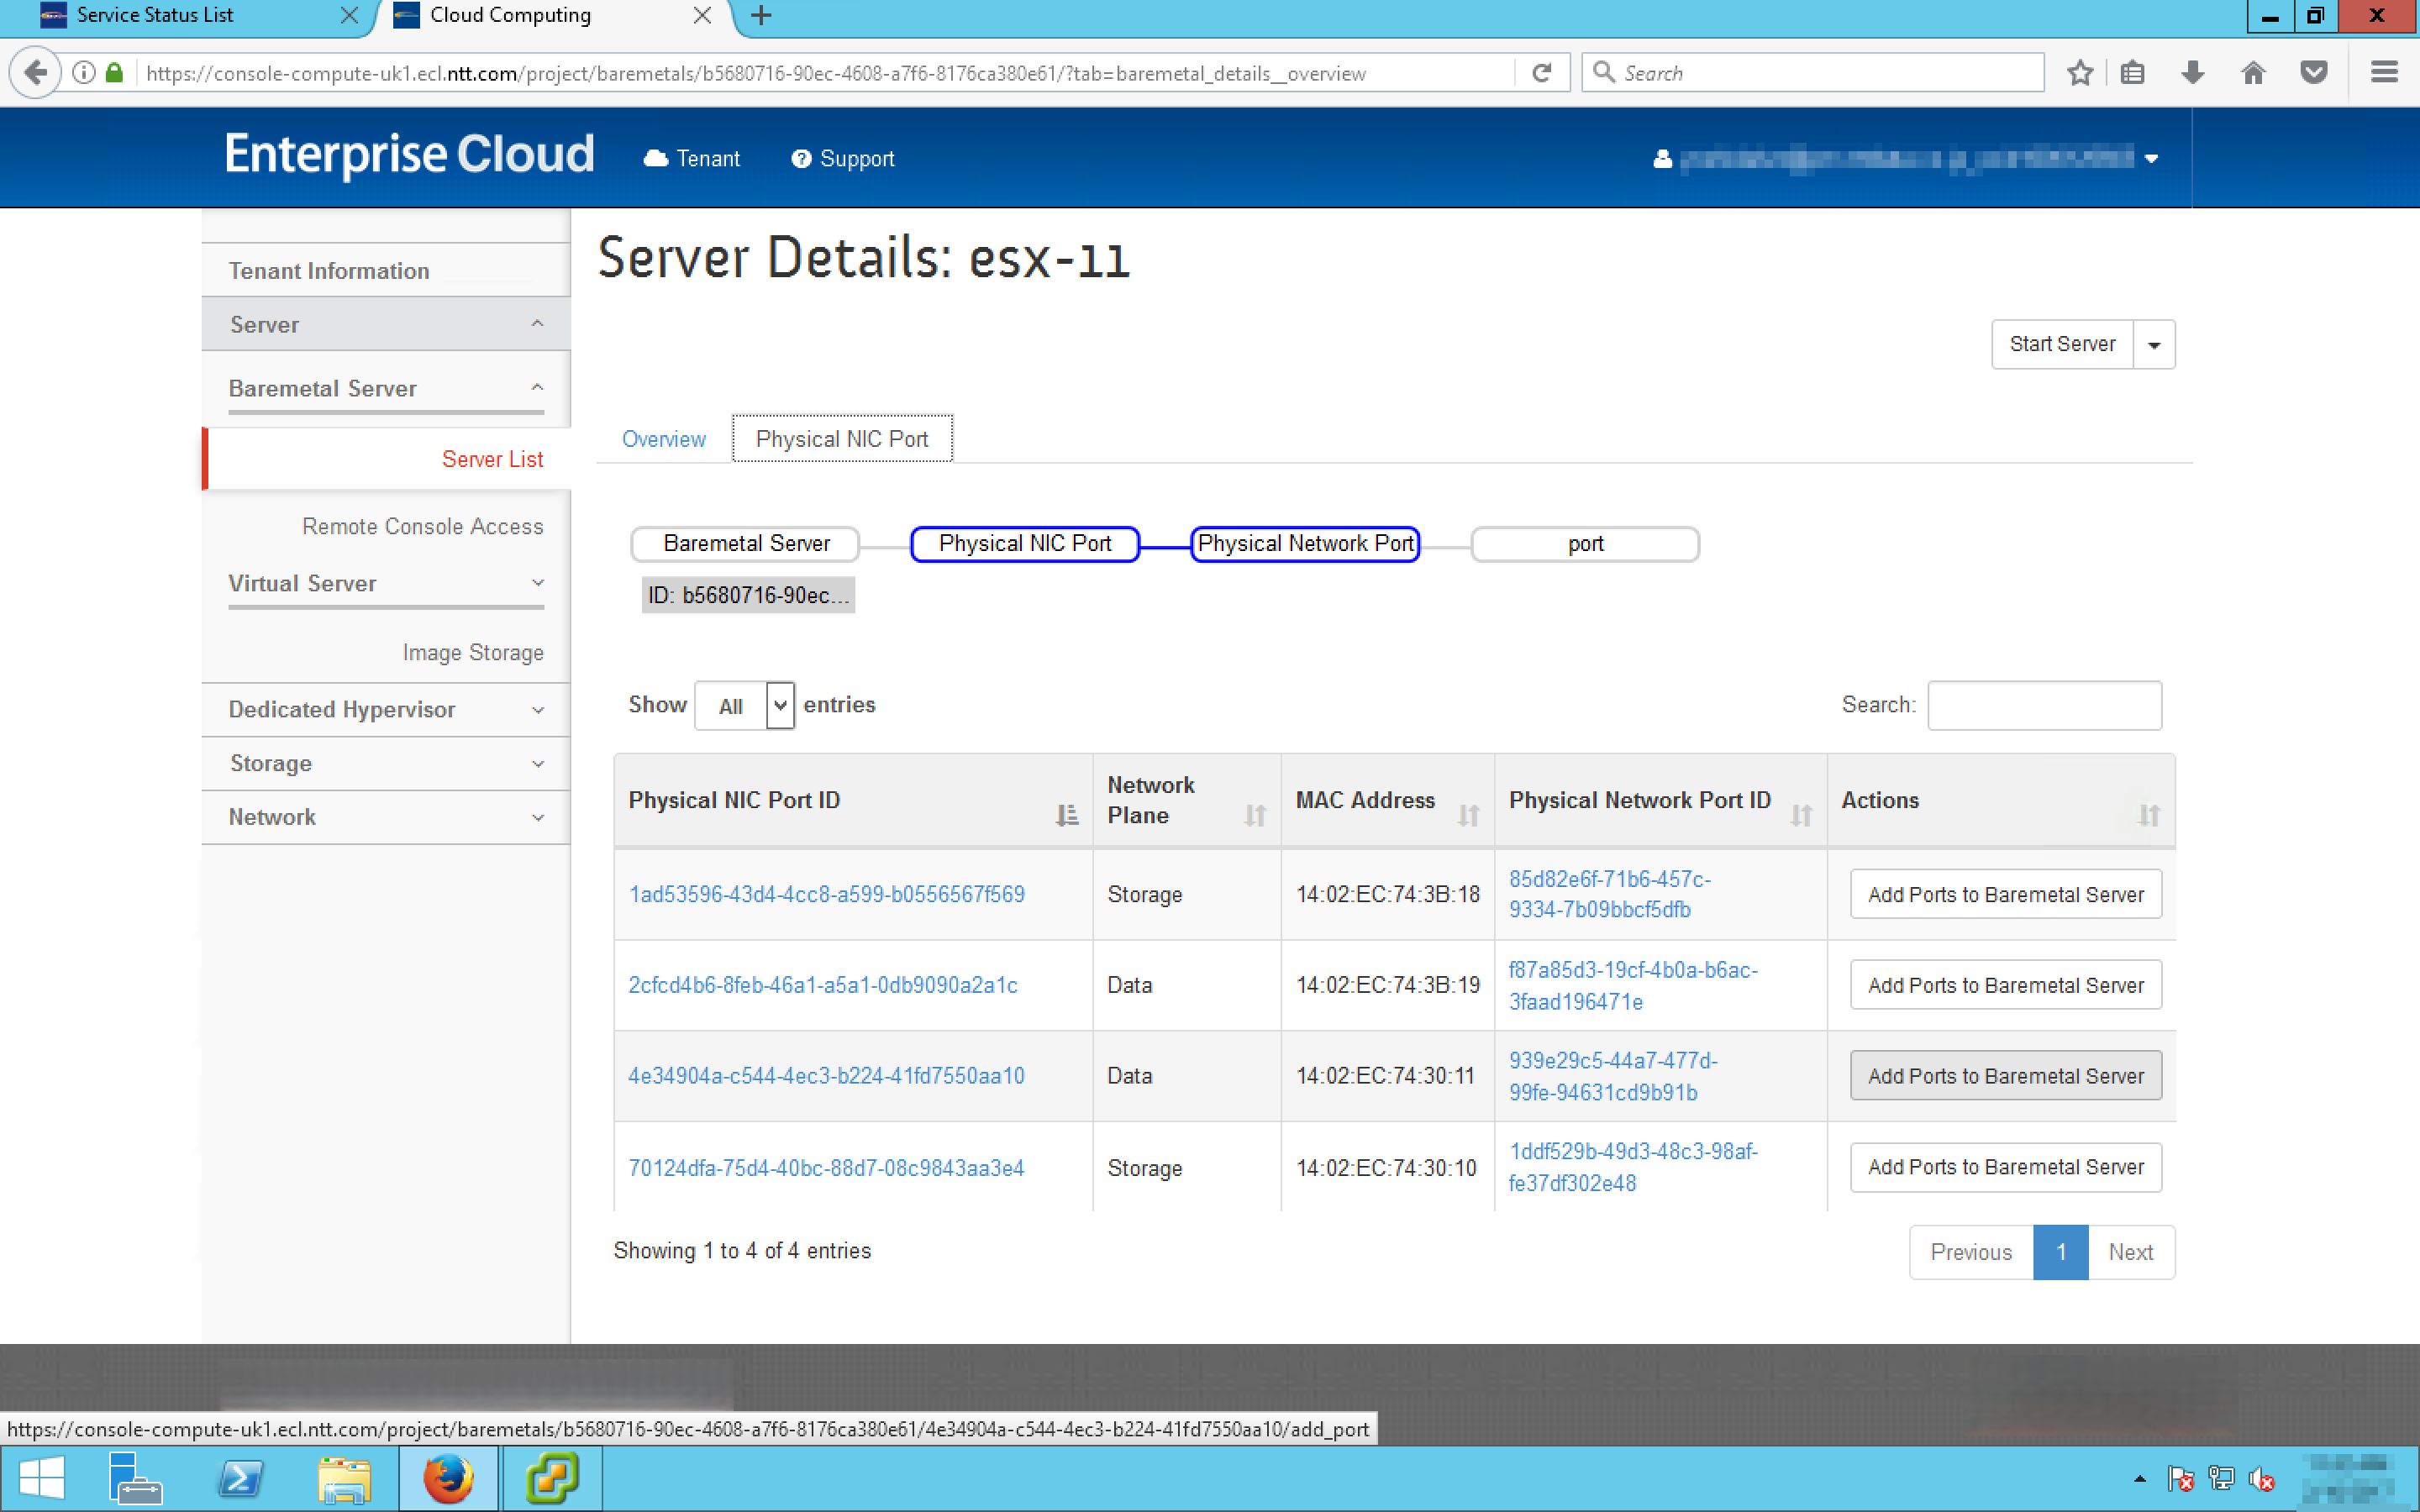Viewport: 2420px width, 1512px height.
Task: Click the Firefox back arrow button
Action: pyautogui.click(x=35, y=72)
